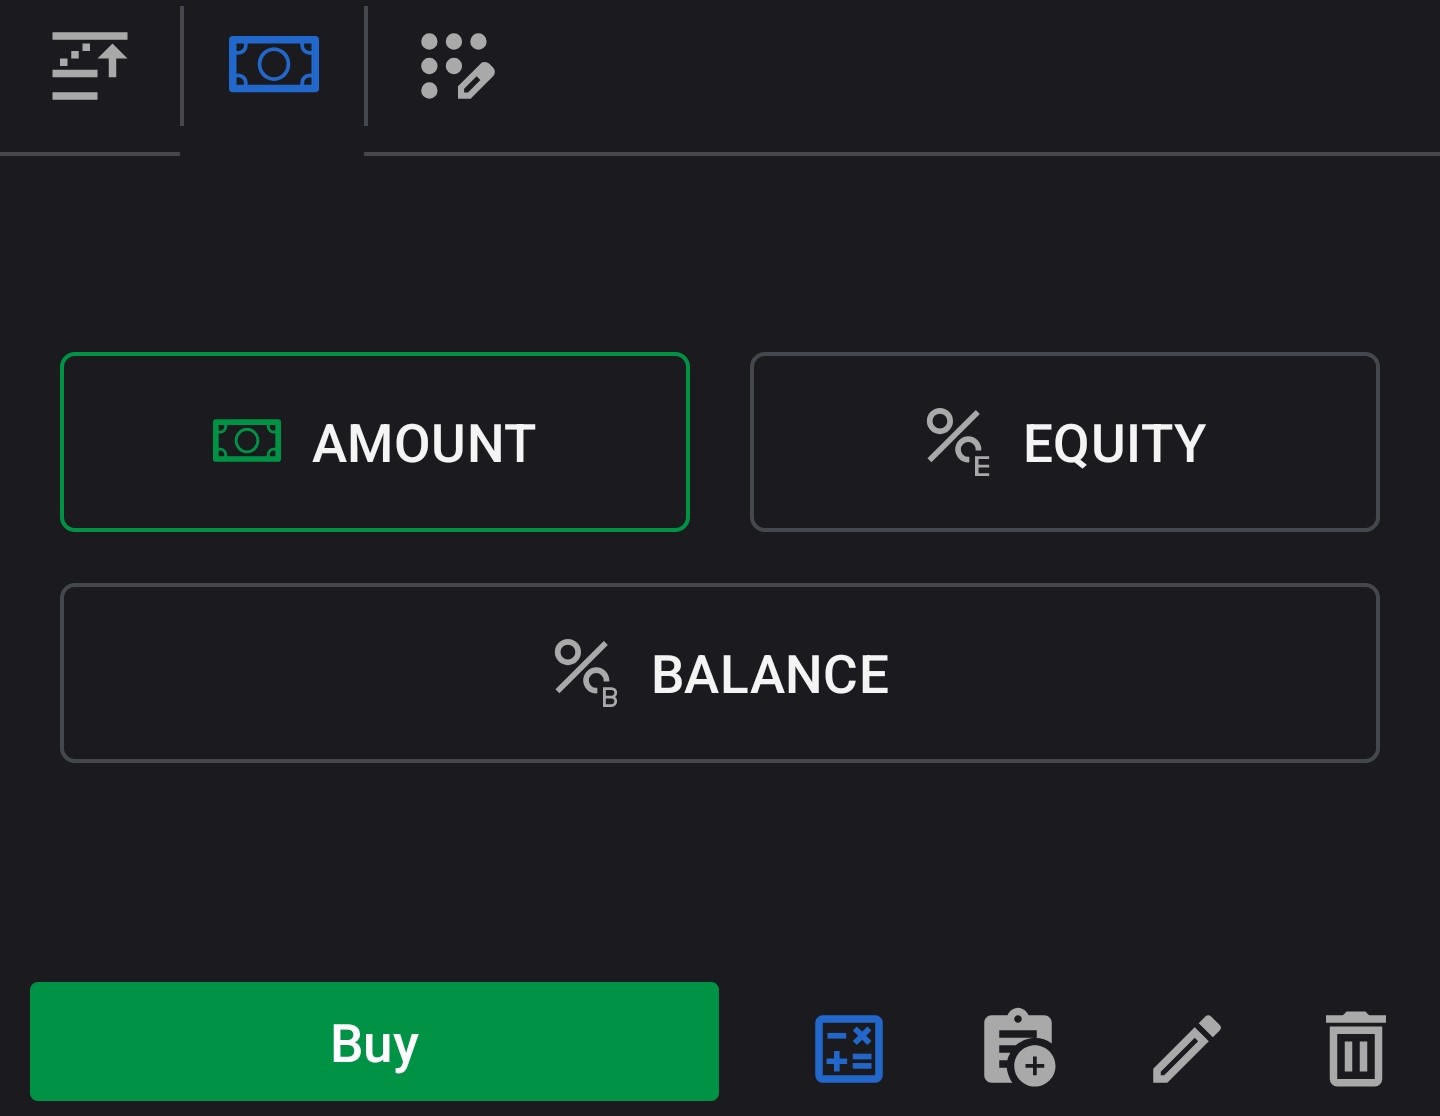Click the green-outlined AMOUNT button
Screen dimensions: 1440x1116
[x=375, y=441]
